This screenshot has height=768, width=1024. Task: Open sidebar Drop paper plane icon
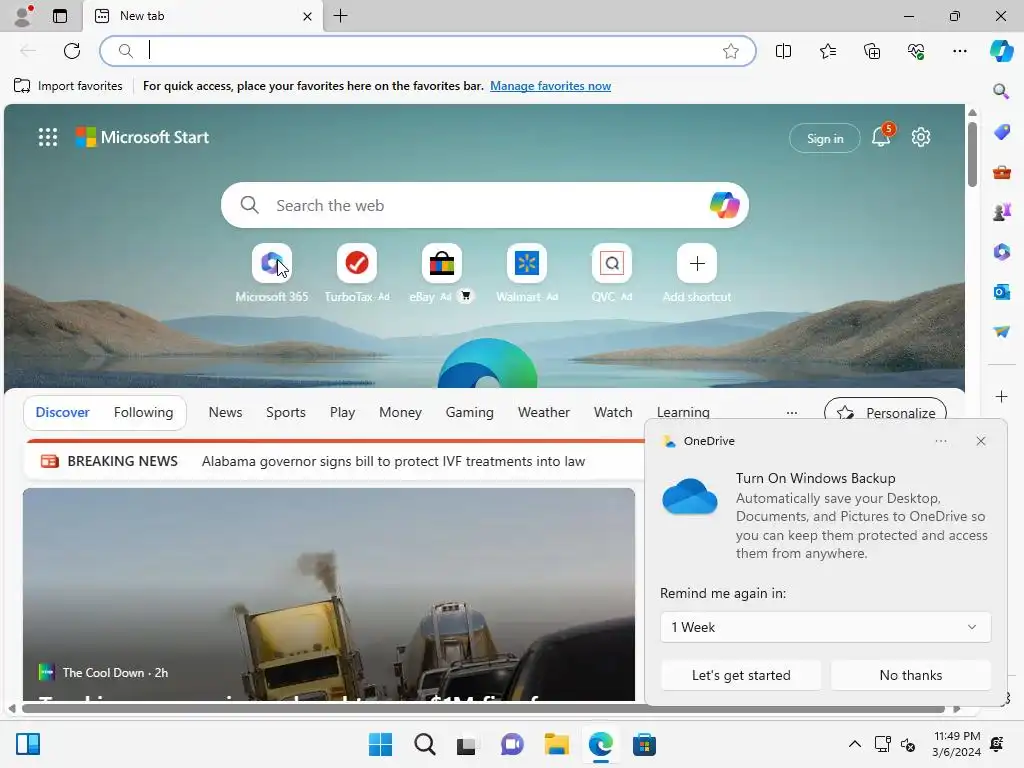tap(1002, 332)
